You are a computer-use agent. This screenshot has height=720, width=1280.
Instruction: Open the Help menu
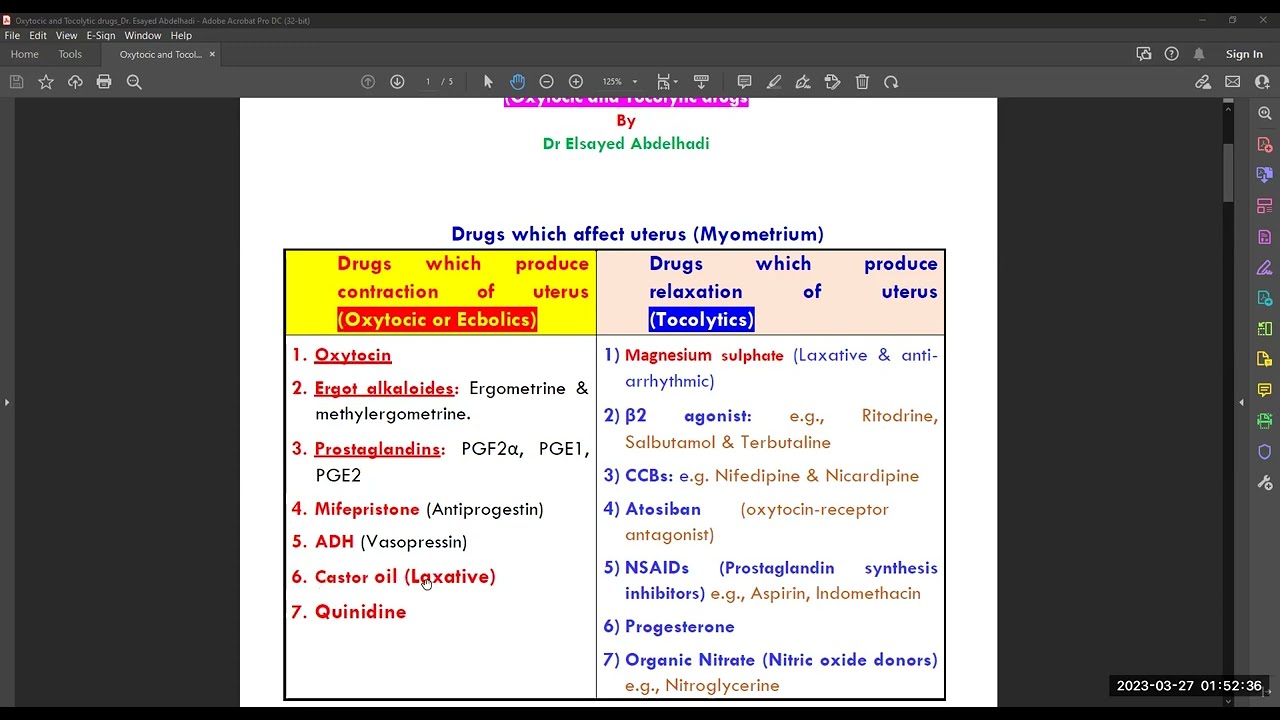point(181,36)
